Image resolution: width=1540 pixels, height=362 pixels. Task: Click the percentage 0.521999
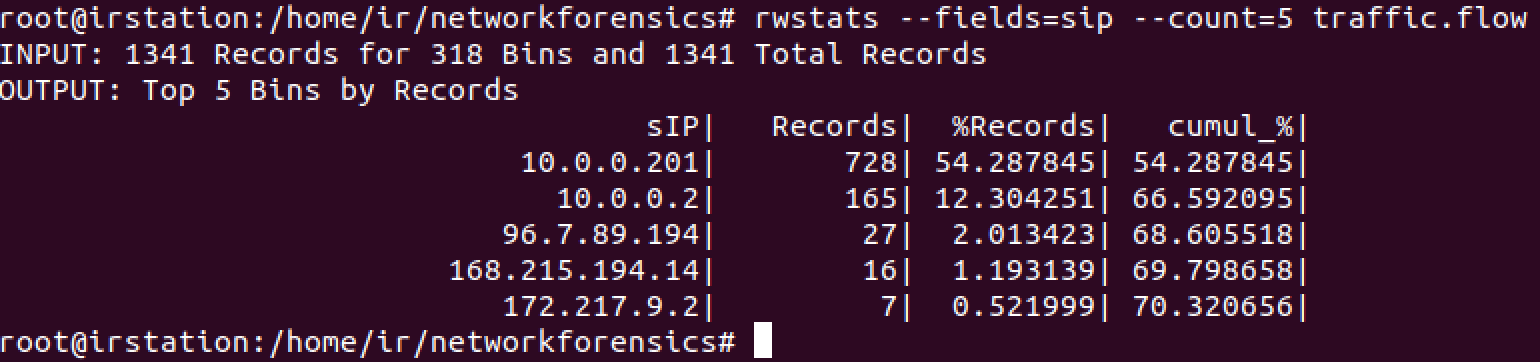pyautogui.click(x=1023, y=307)
